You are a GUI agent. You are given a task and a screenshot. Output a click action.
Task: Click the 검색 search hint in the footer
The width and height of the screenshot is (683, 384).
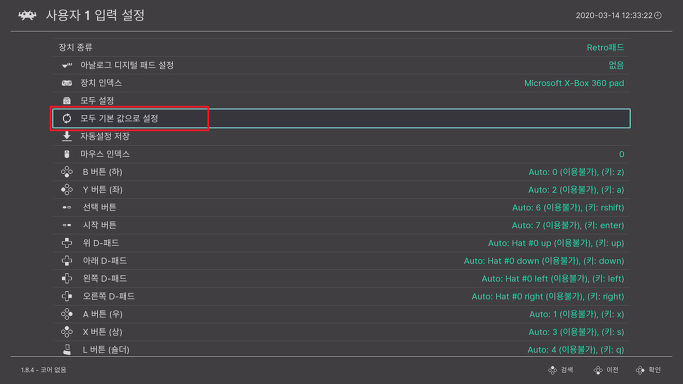pos(561,370)
